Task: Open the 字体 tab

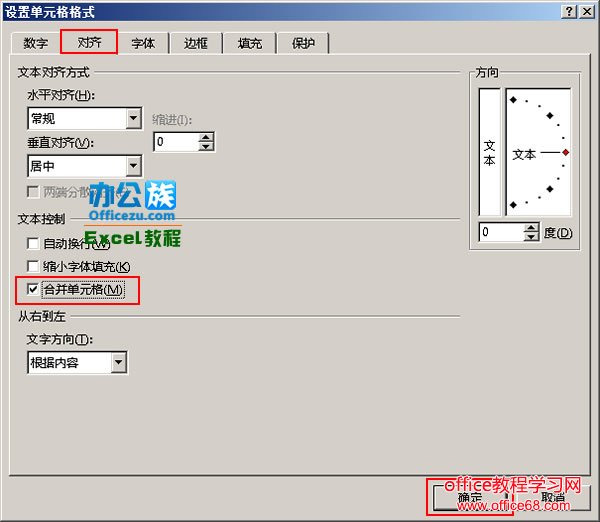Action: 143,43
